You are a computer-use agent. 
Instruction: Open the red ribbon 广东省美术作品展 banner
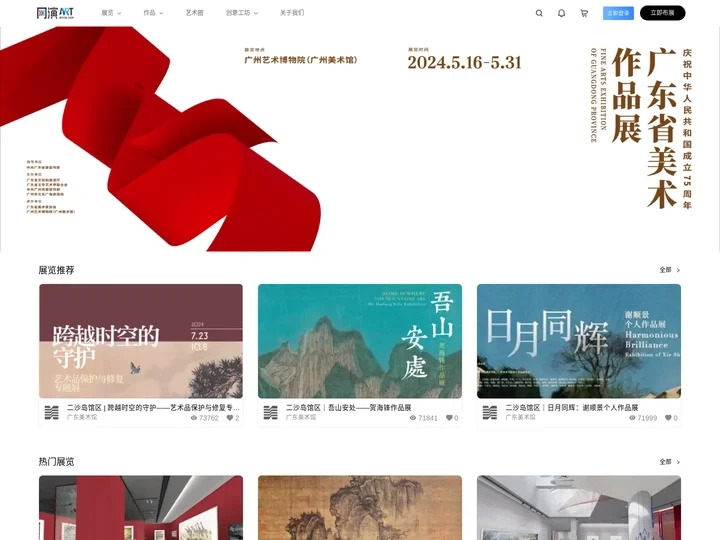(360, 139)
